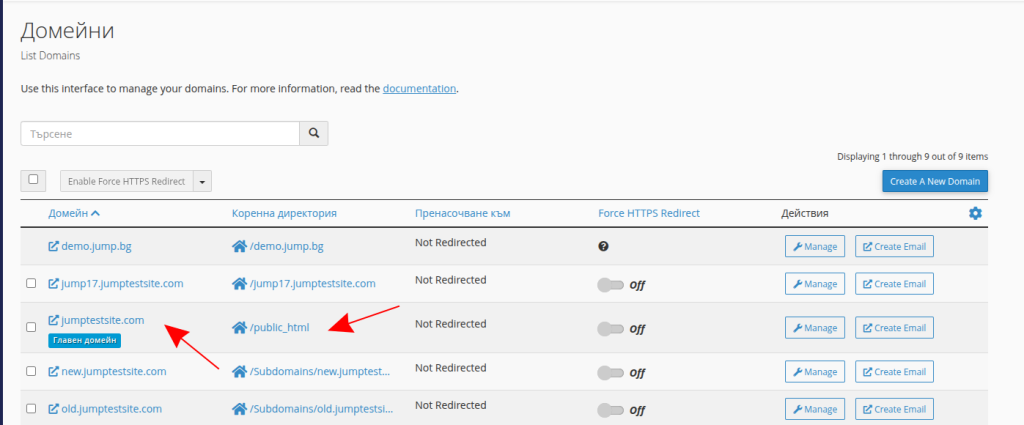This screenshot has width=1024, height=425.
Task: Open table settings gear icon
Action: coord(975,213)
